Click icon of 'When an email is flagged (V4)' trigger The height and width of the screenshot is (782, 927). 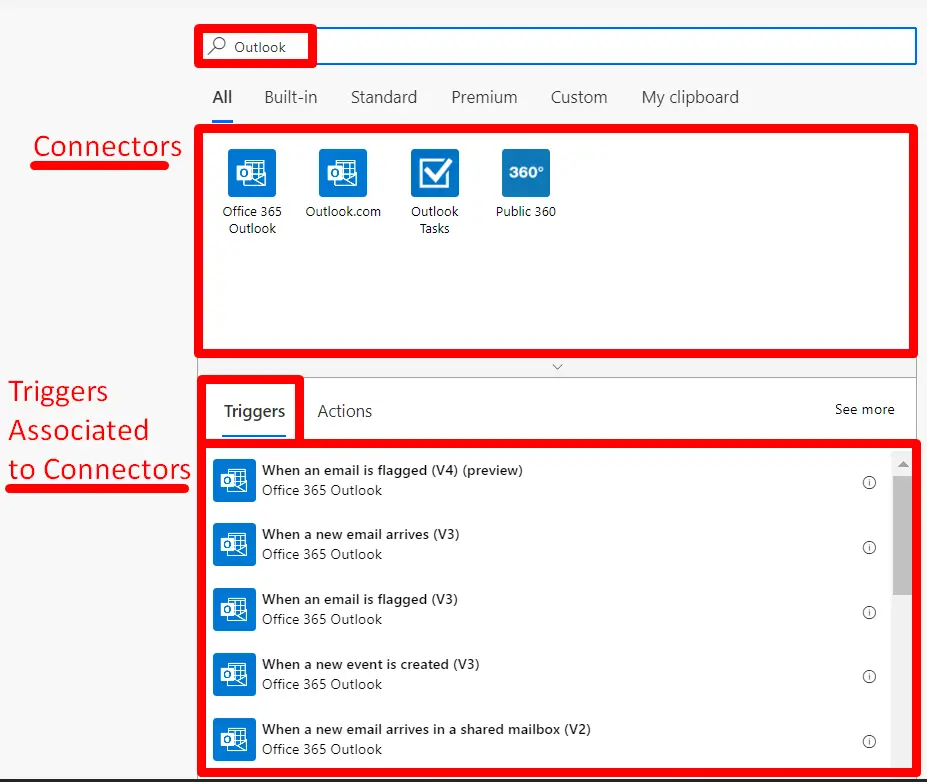[234, 481]
